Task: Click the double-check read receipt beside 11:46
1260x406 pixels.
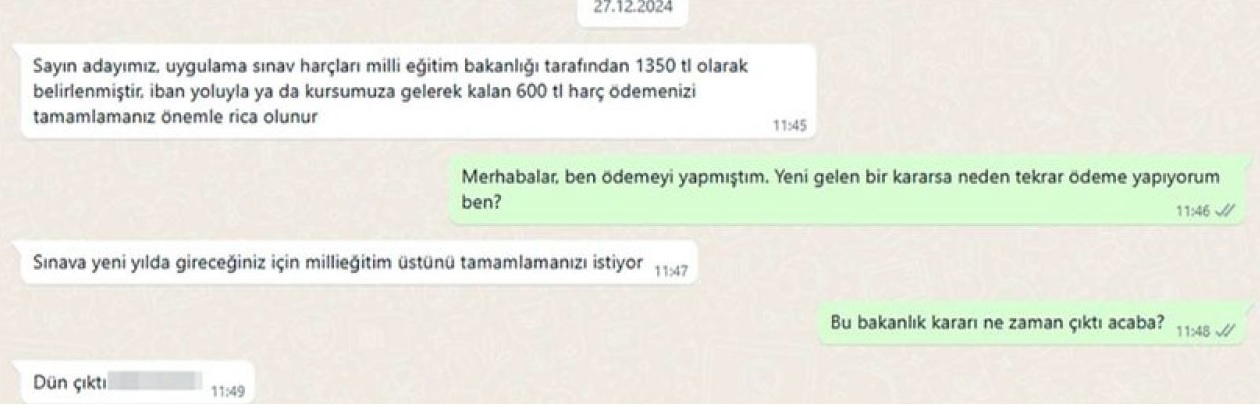Action: click(x=1228, y=209)
